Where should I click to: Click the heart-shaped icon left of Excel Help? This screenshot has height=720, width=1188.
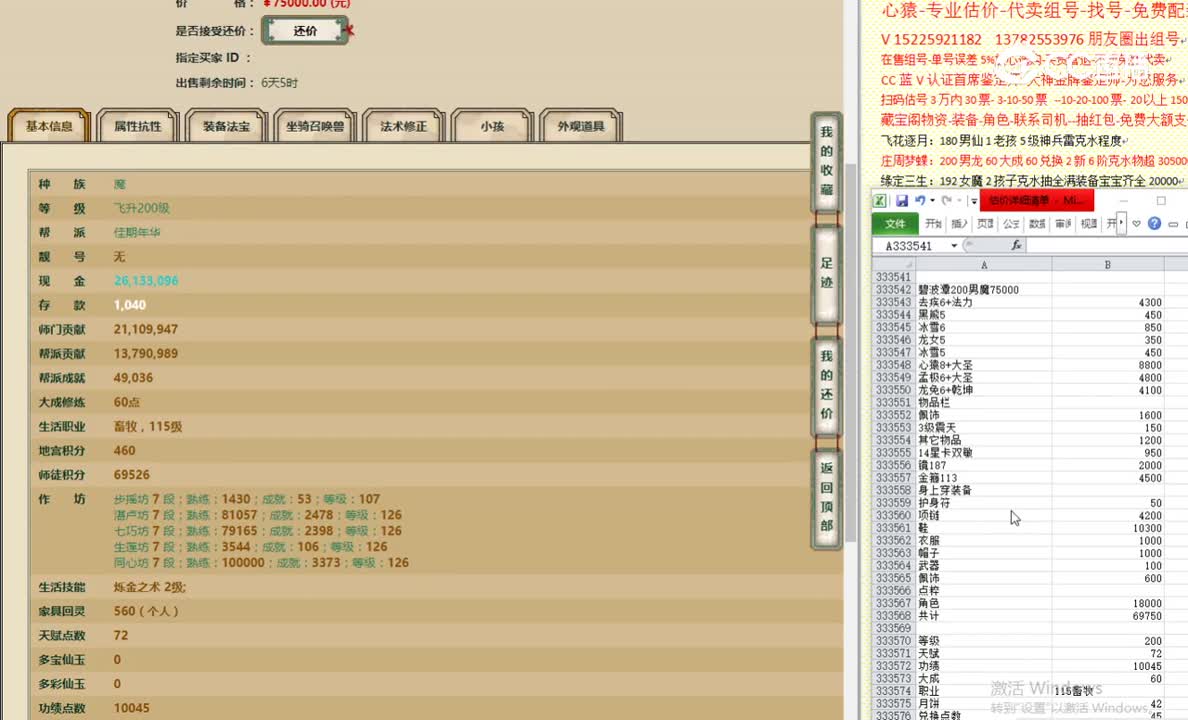click(1135, 223)
